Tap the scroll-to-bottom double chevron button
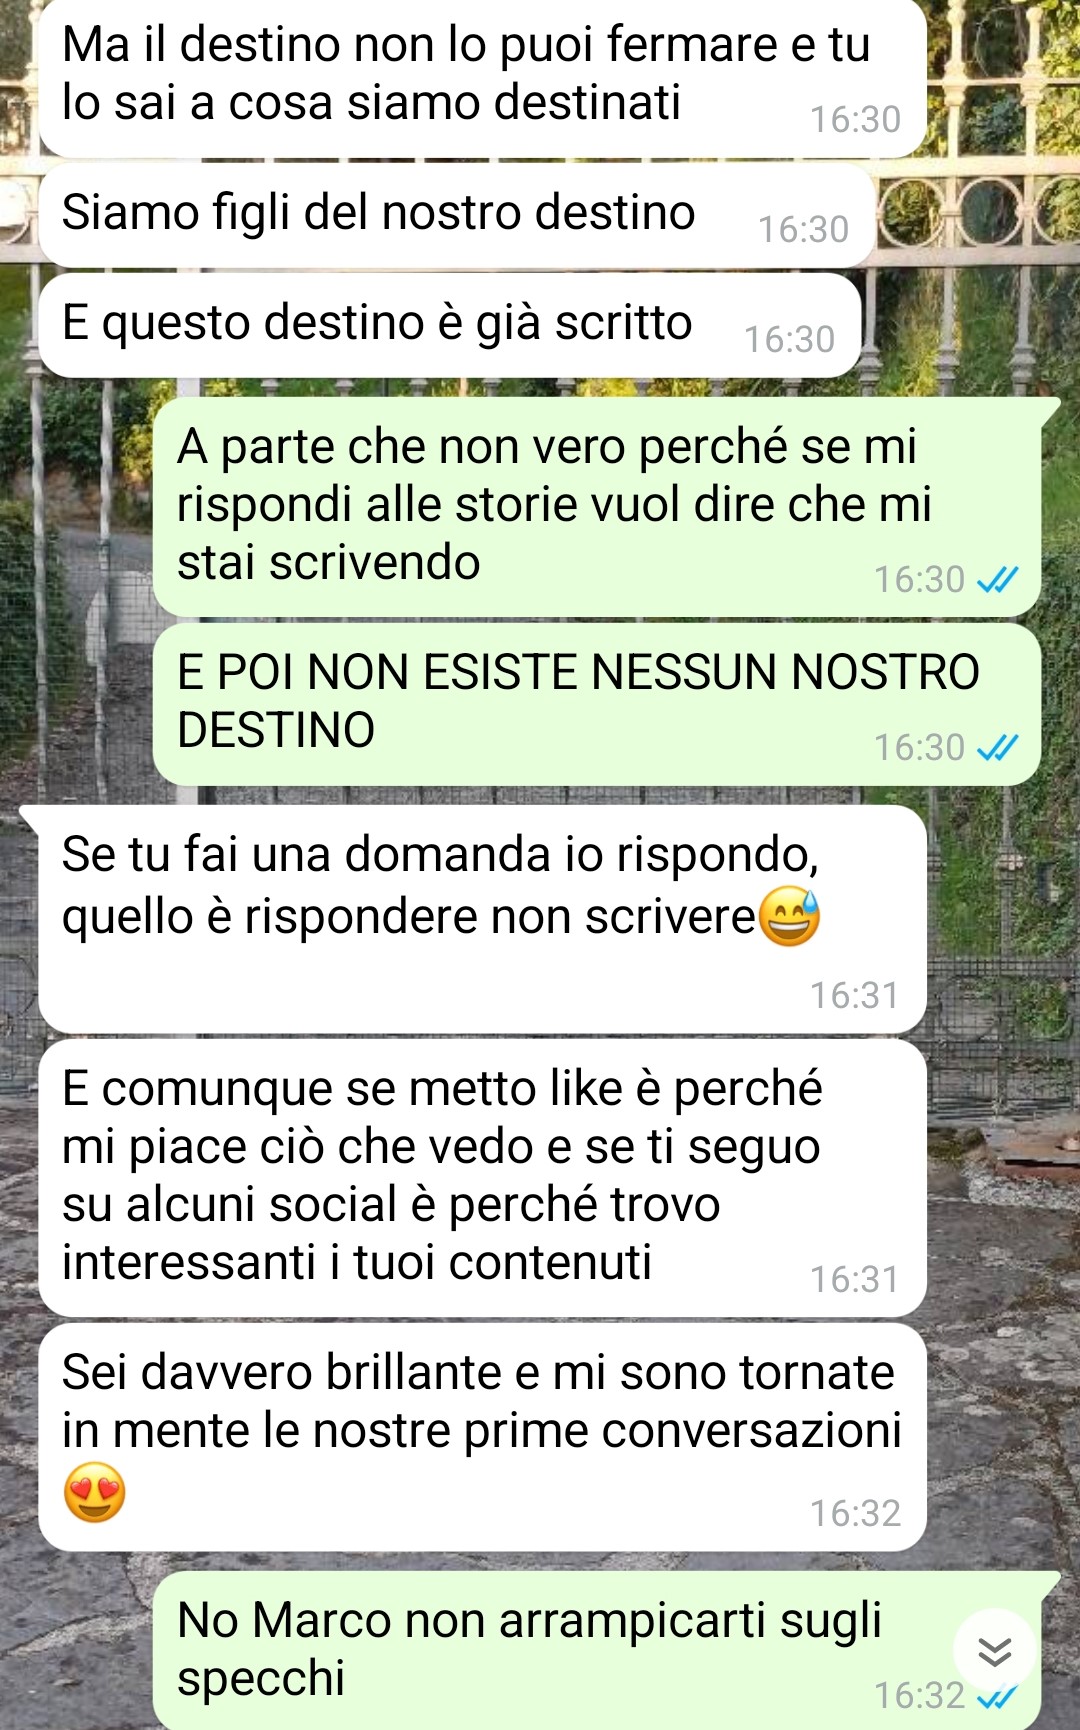 [994, 1651]
